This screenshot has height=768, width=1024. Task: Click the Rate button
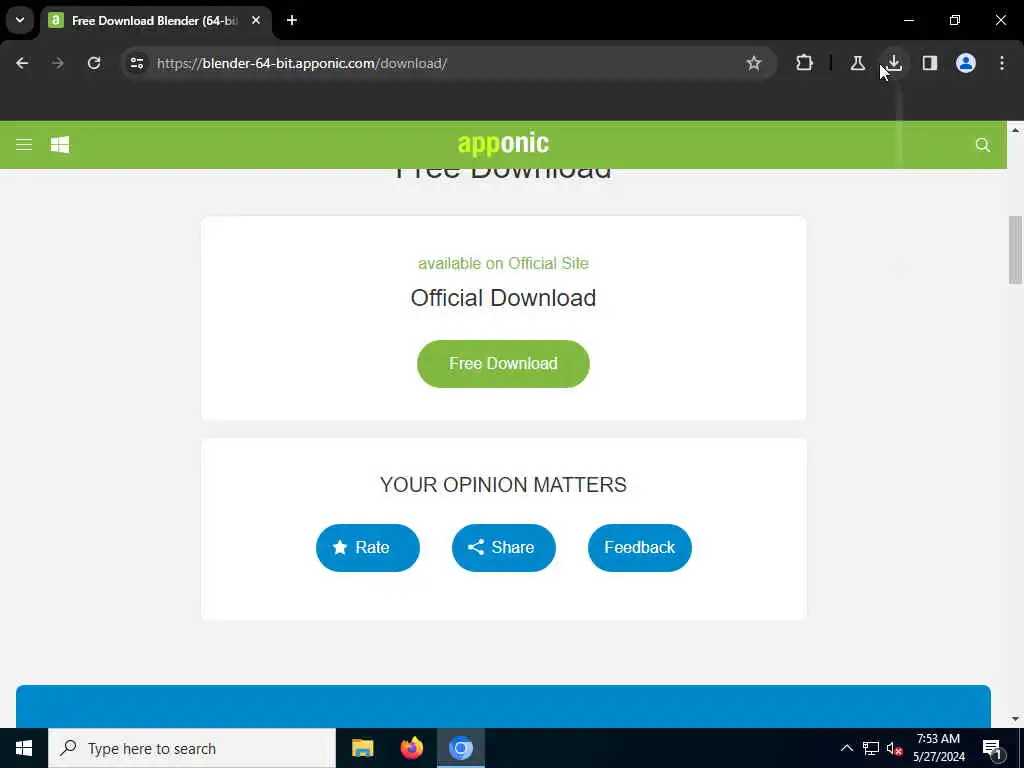(x=368, y=547)
